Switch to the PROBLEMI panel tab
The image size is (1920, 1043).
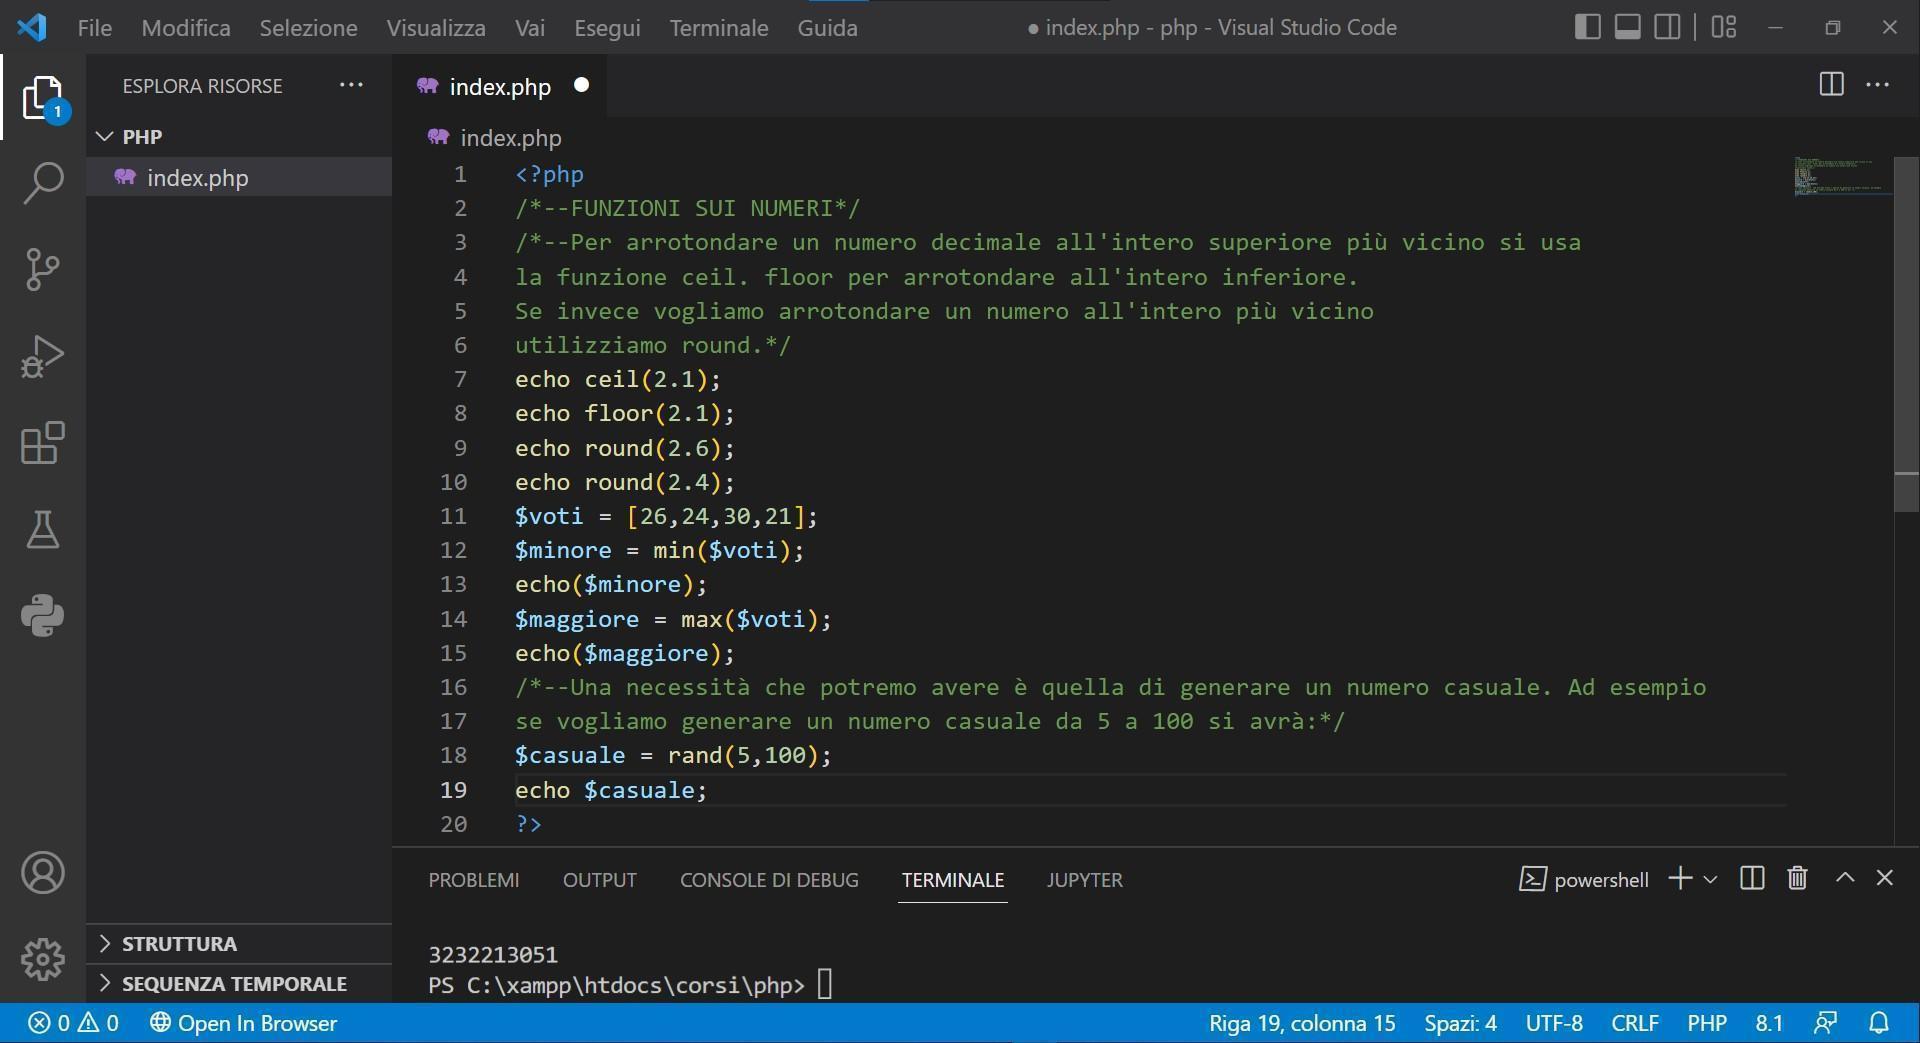click(473, 880)
